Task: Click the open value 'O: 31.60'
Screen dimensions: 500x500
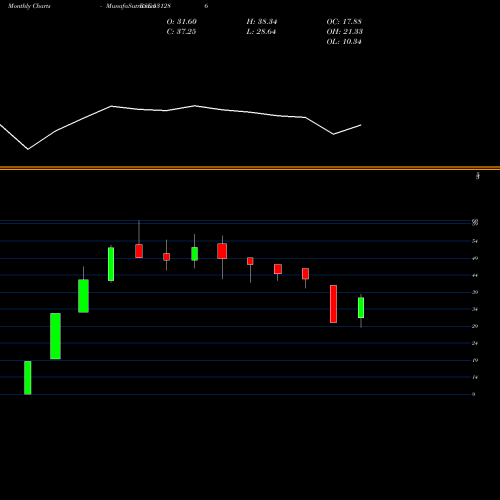Action: tap(182, 22)
